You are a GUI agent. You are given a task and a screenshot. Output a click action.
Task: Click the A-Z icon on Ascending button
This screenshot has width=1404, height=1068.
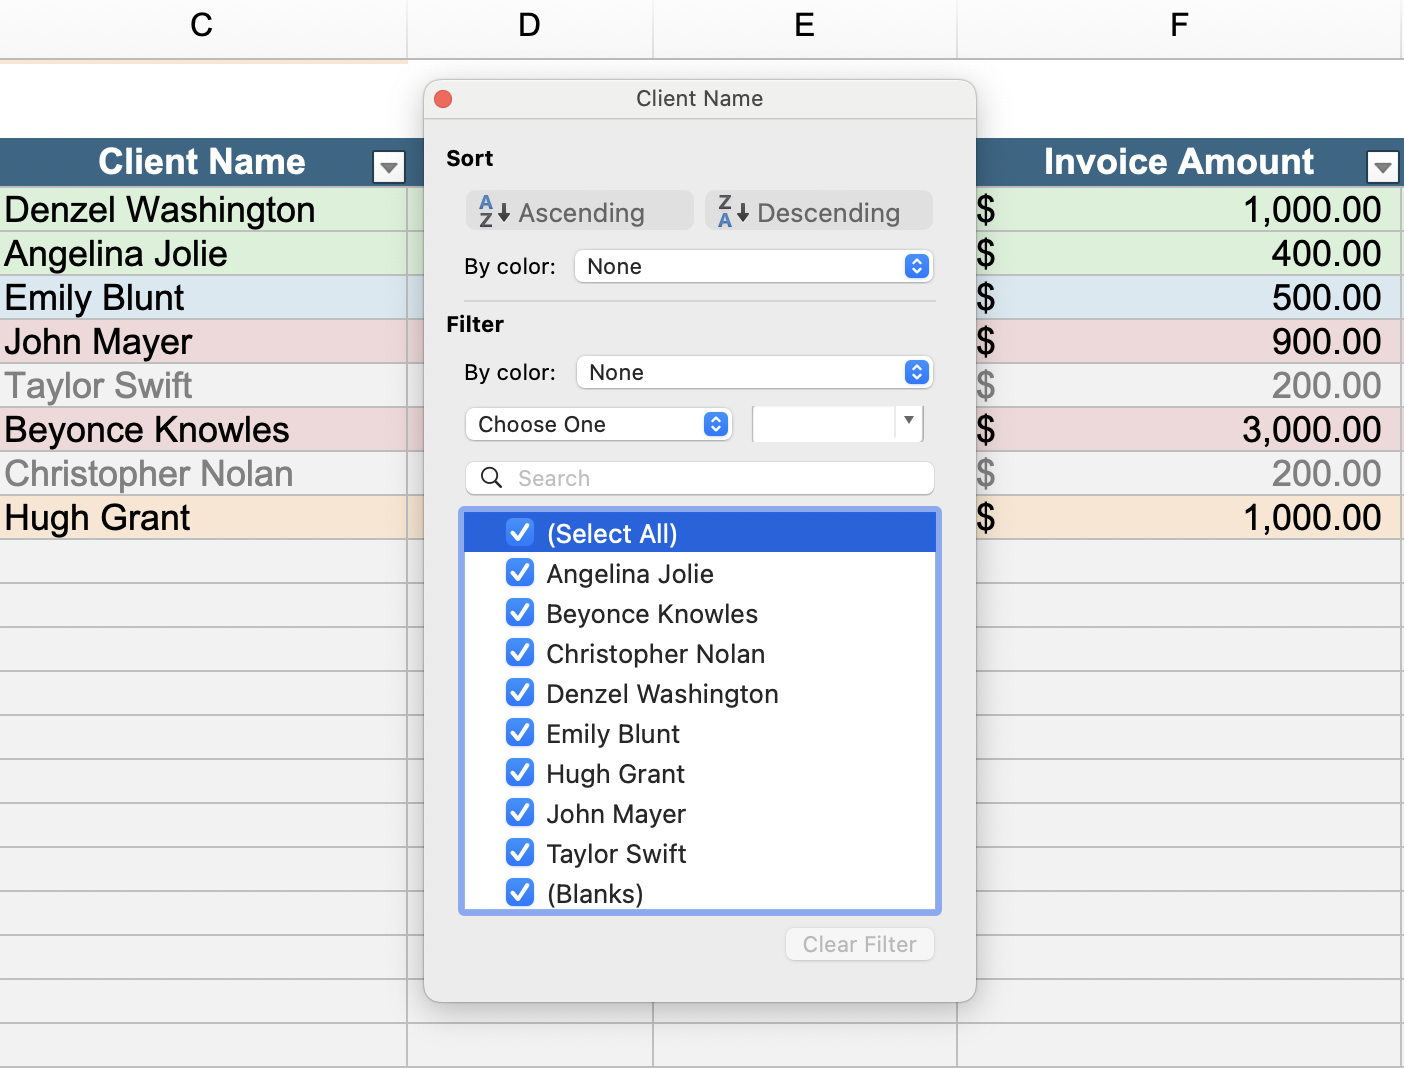[490, 211]
